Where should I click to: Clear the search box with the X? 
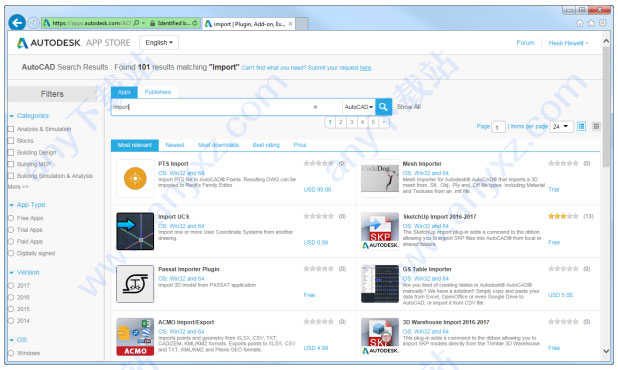coord(315,107)
